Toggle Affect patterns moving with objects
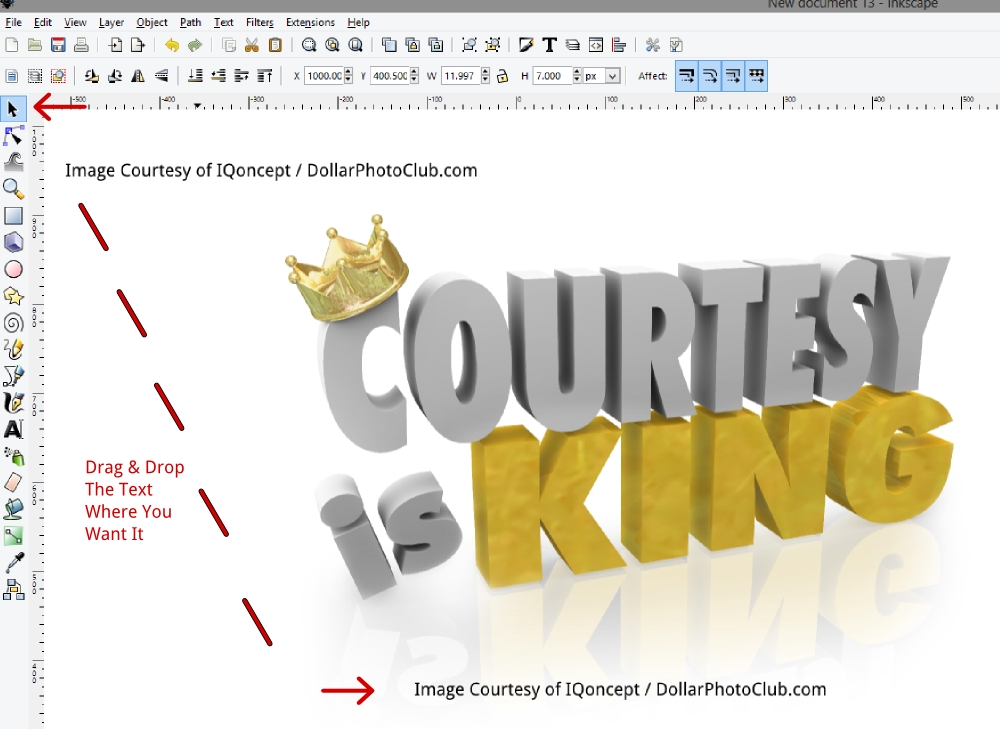The height and width of the screenshot is (729, 1000). [756, 77]
